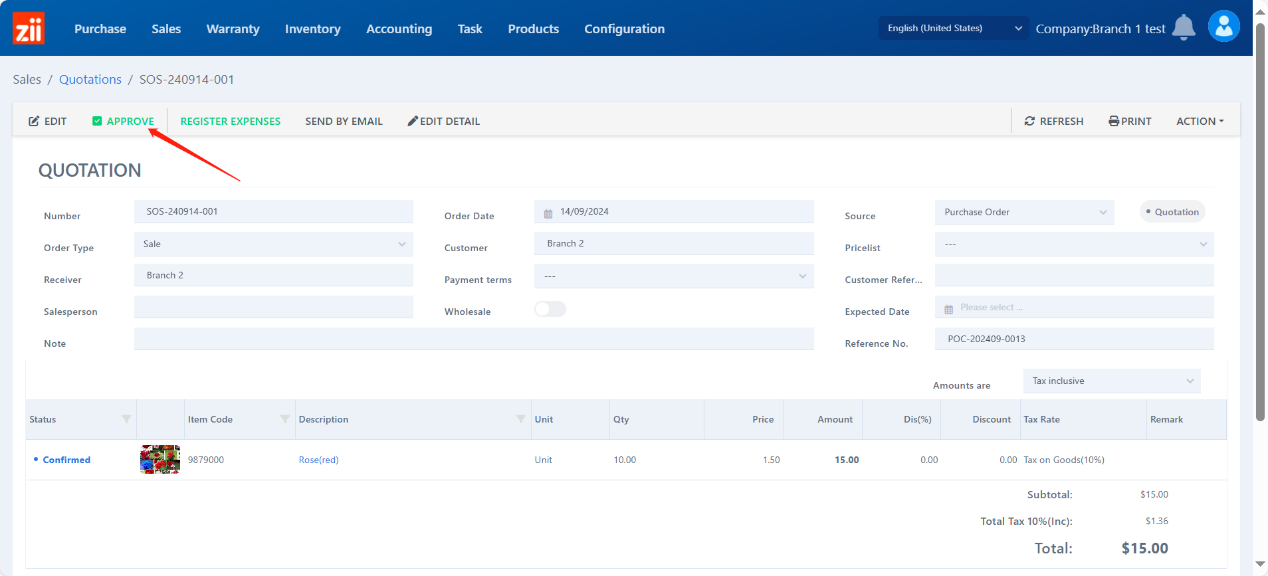The image size is (1268, 576).
Task: Click the Rose product thumbnail
Action: click(160, 459)
